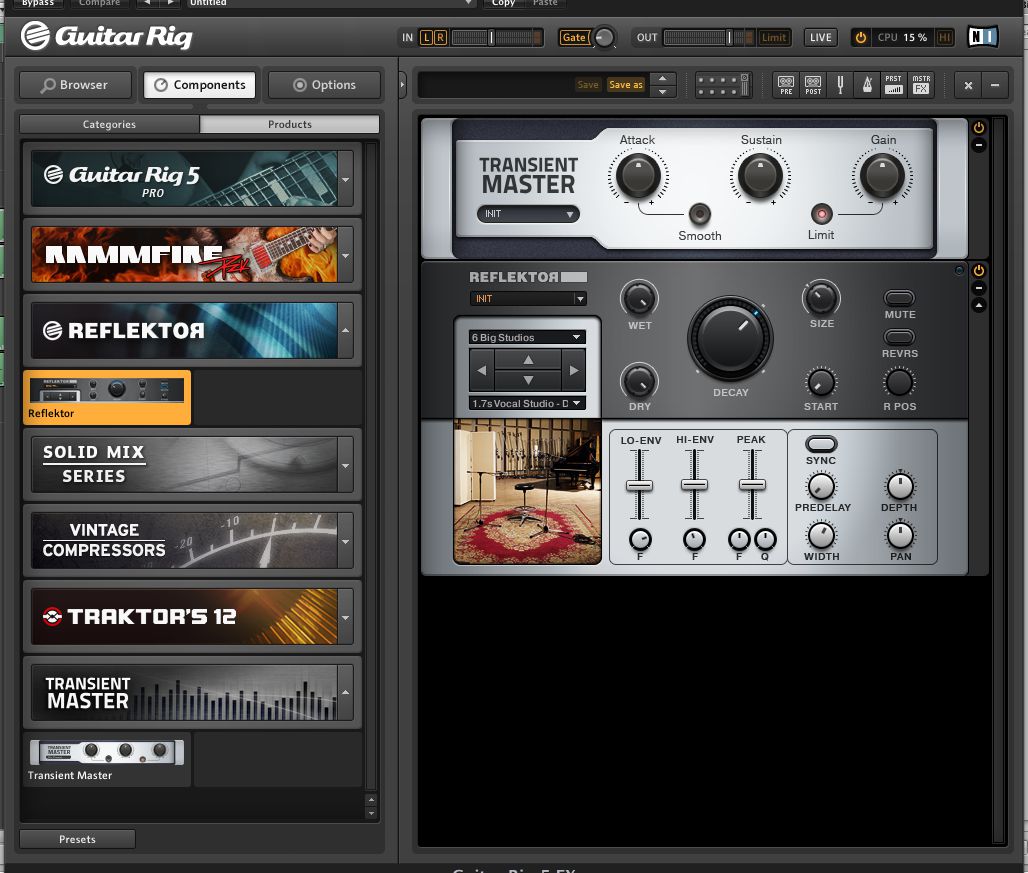Click the Presets button
The image size is (1028, 873).
click(77, 839)
